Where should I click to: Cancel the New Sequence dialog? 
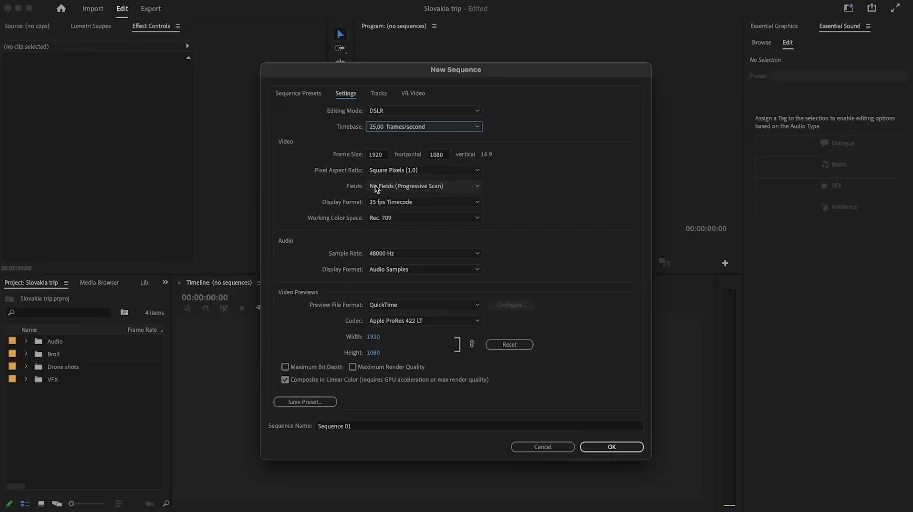pos(543,447)
